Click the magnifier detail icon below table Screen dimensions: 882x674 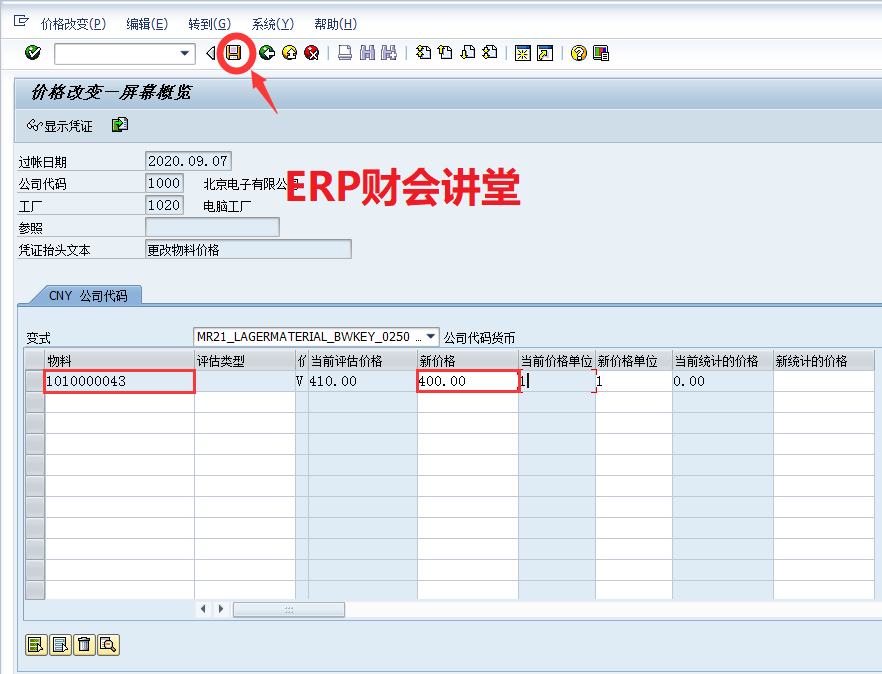tap(109, 645)
